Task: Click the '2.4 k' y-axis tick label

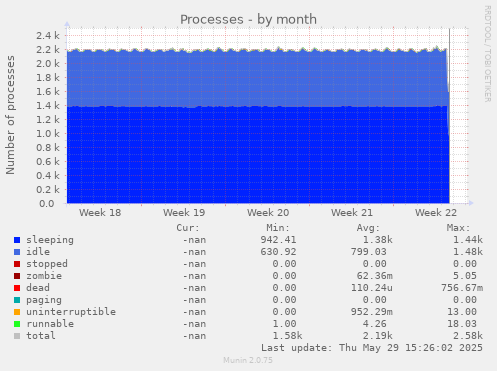Action: click(48, 36)
